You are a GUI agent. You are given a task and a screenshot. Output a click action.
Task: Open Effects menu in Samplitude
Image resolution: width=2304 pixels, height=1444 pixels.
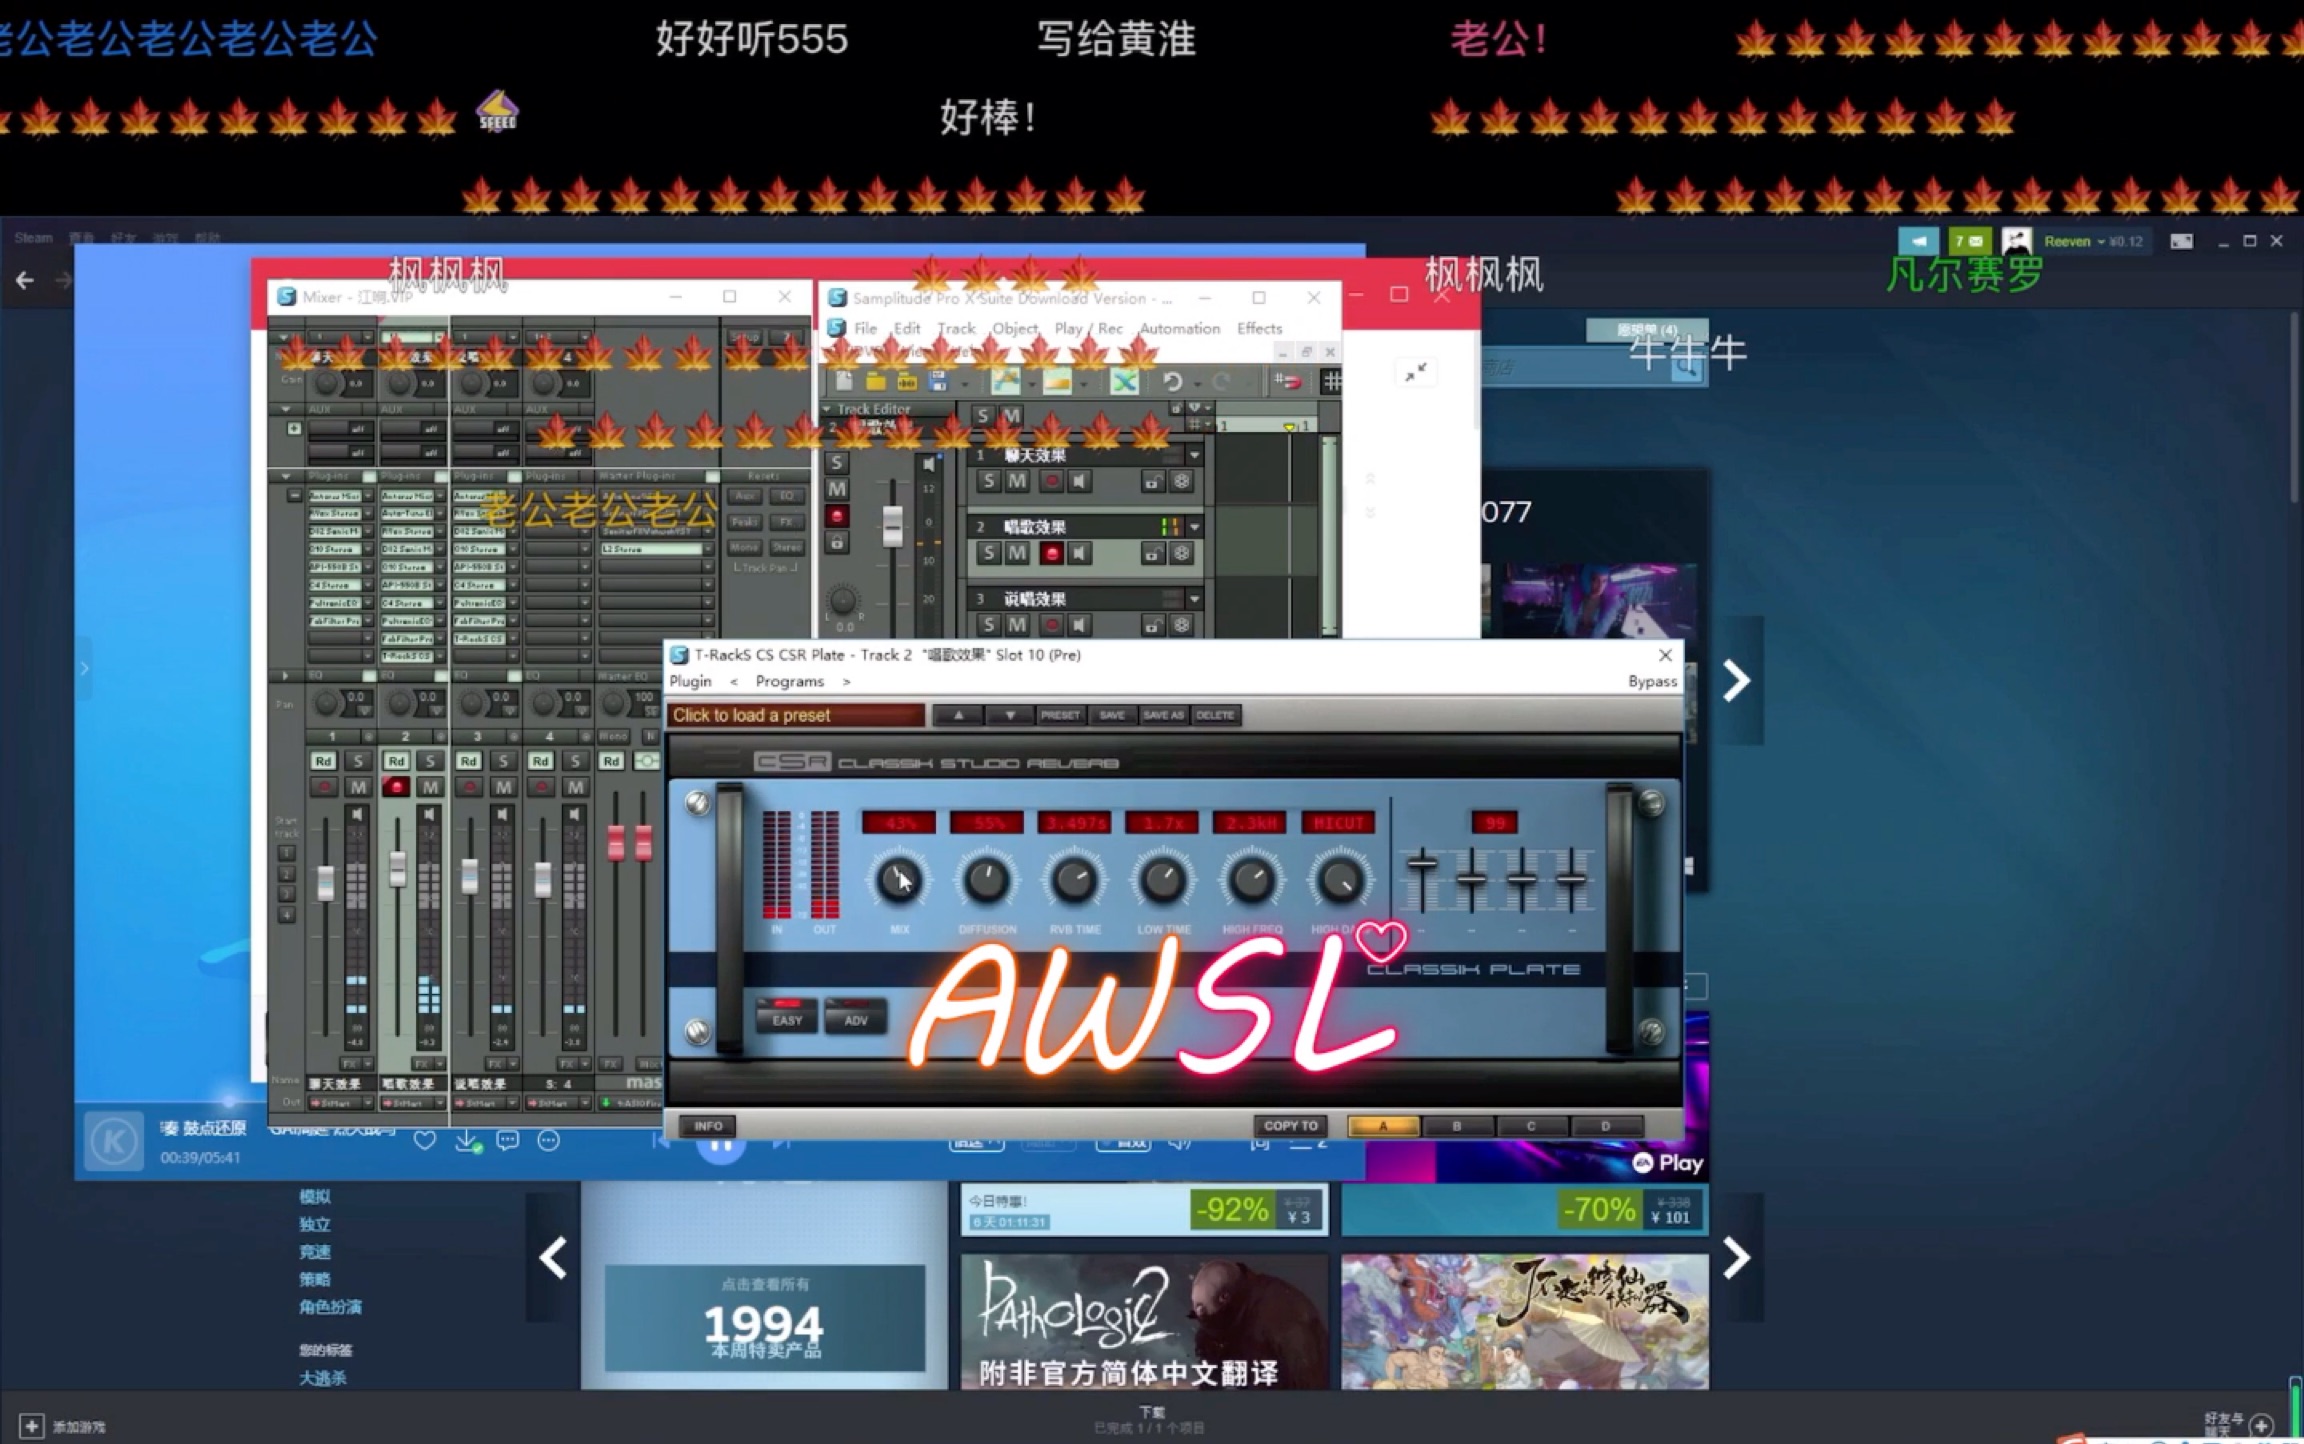coord(1259,328)
